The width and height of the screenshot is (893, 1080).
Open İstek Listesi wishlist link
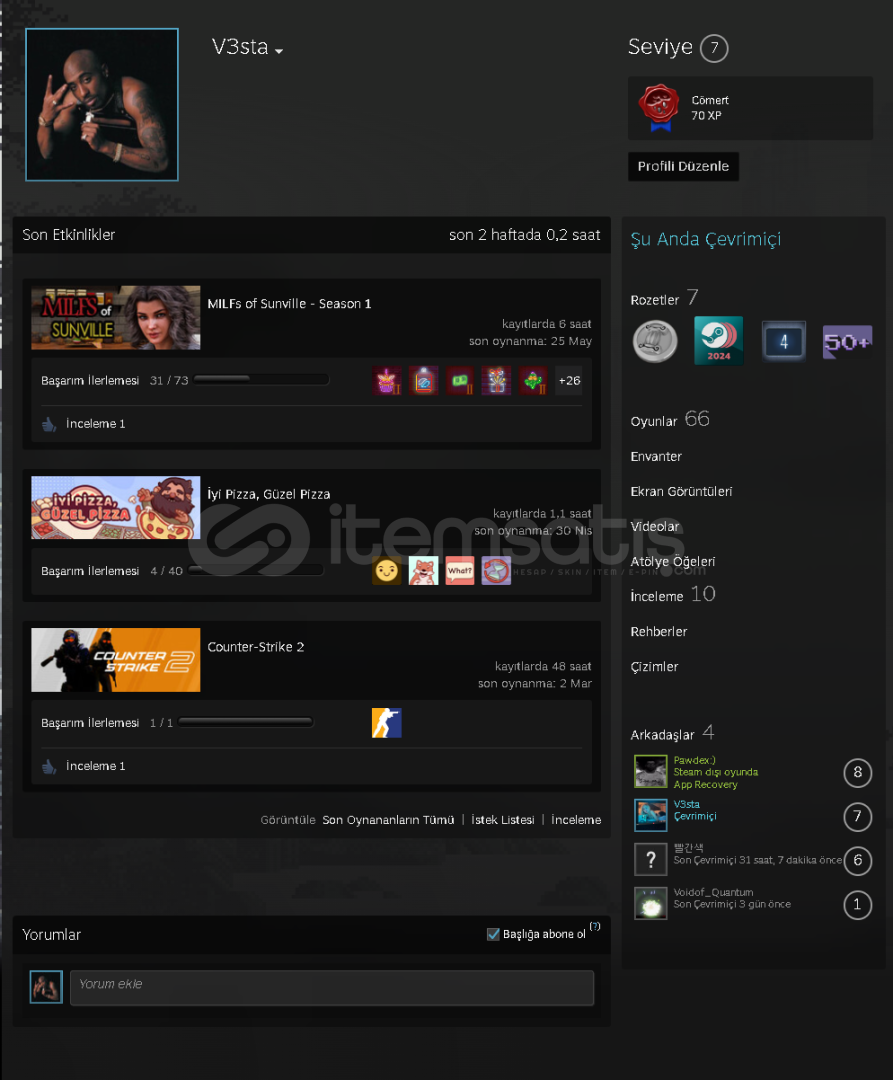tap(503, 820)
